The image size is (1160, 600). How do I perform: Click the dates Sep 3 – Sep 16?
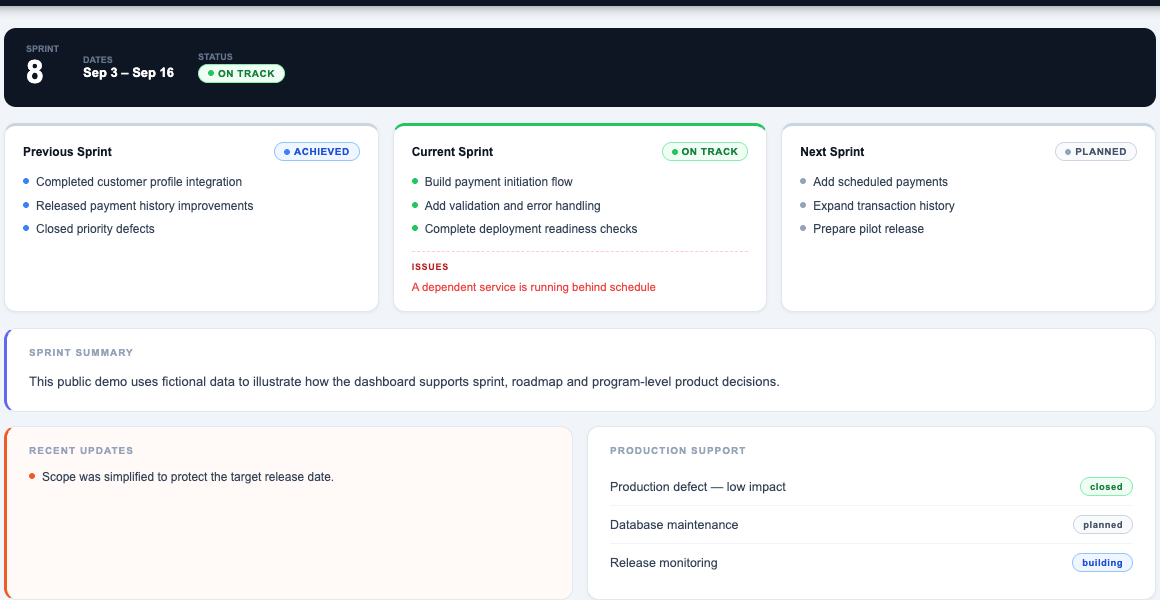(x=129, y=73)
